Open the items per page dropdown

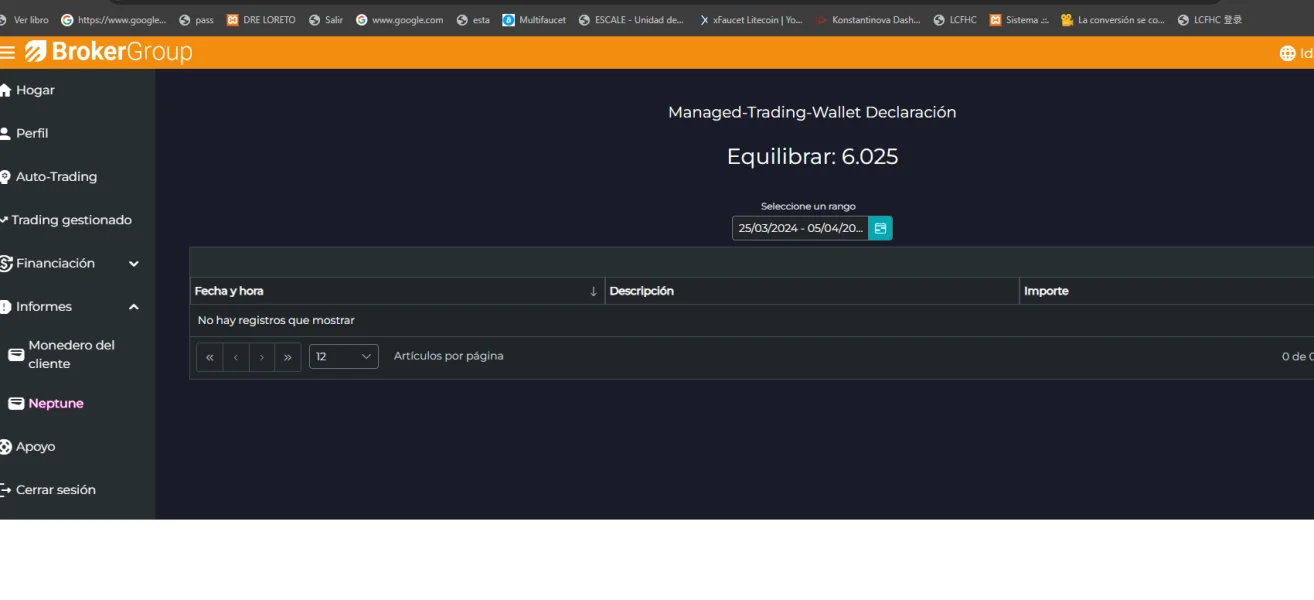[343, 357]
